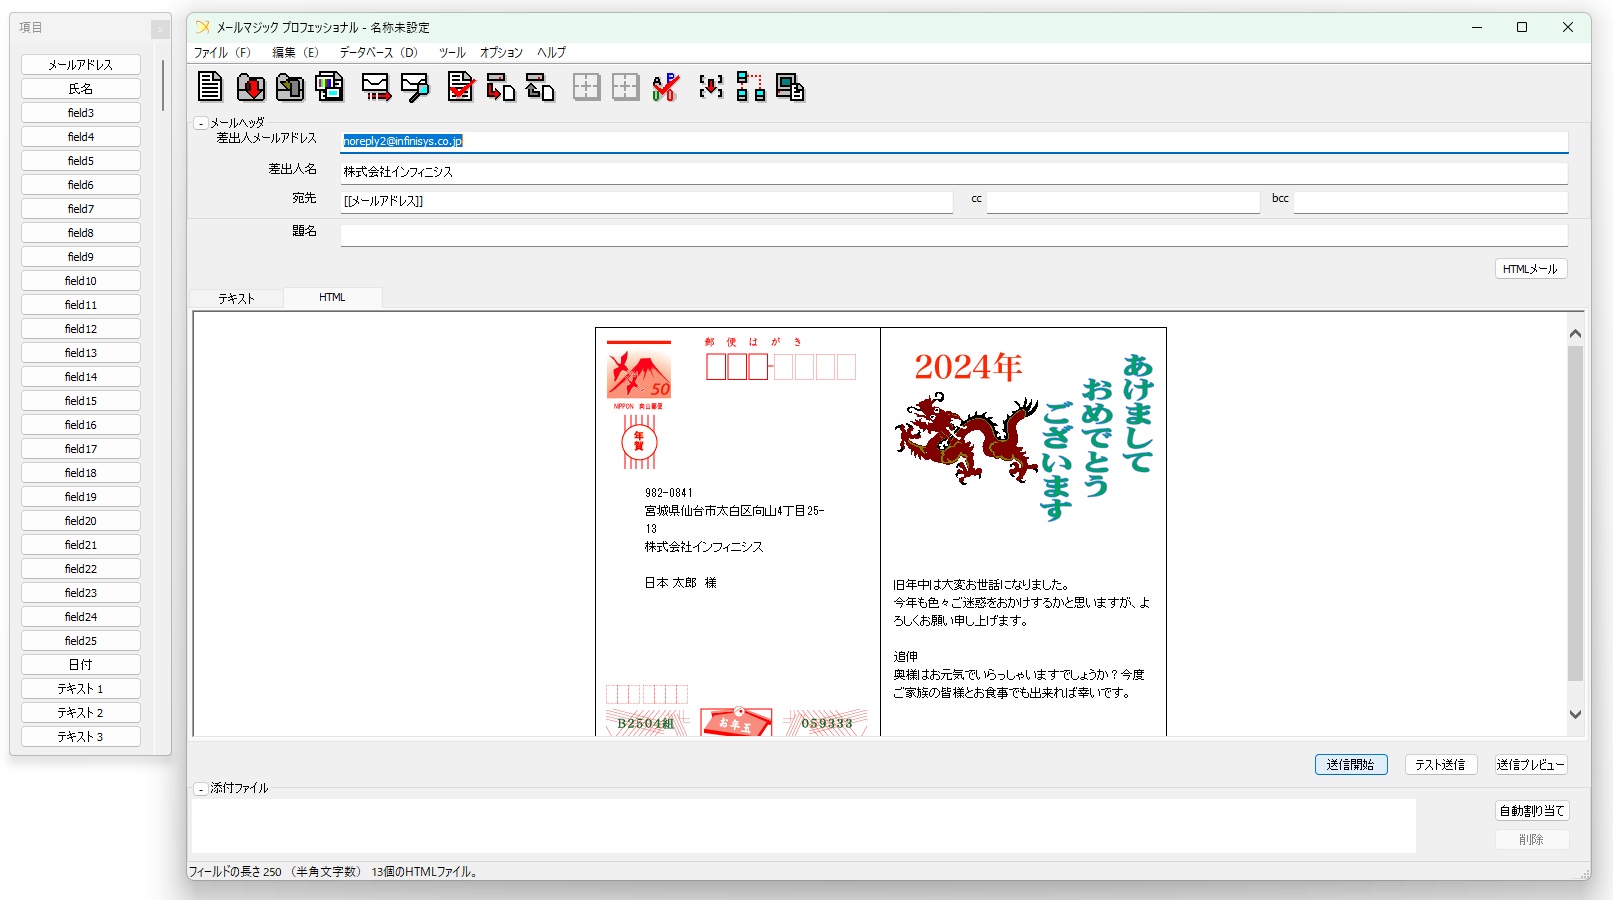The image size is (1613, 900).
Task: Click the new blank document icon
Action: [x=210, y=87]
